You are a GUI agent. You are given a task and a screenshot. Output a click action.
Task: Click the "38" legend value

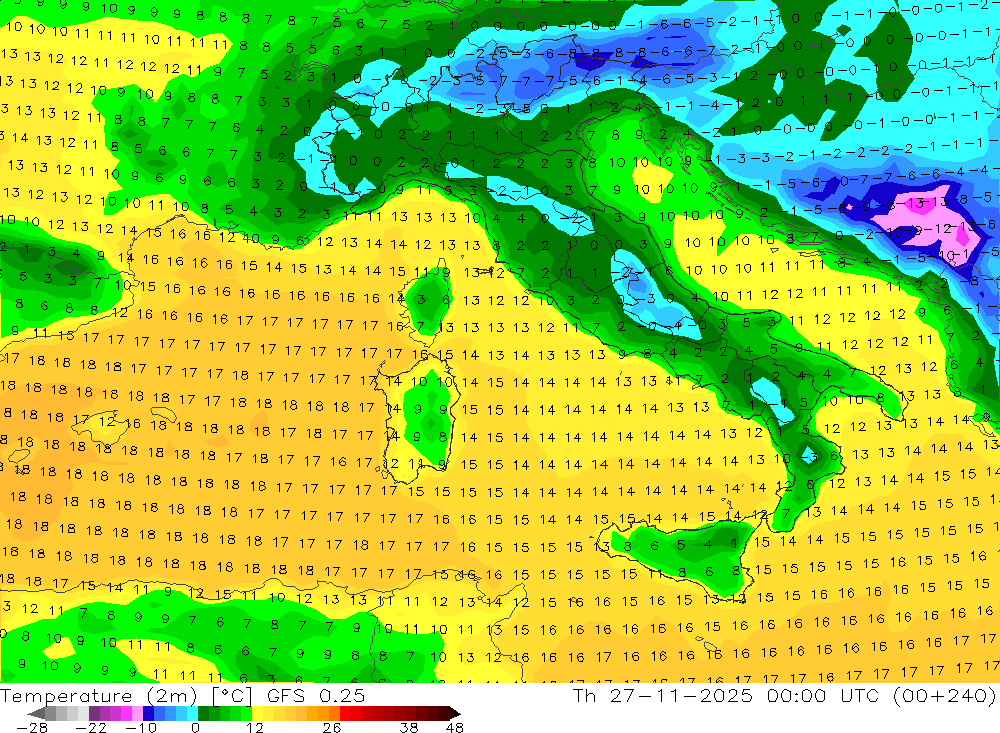[409, 727]
